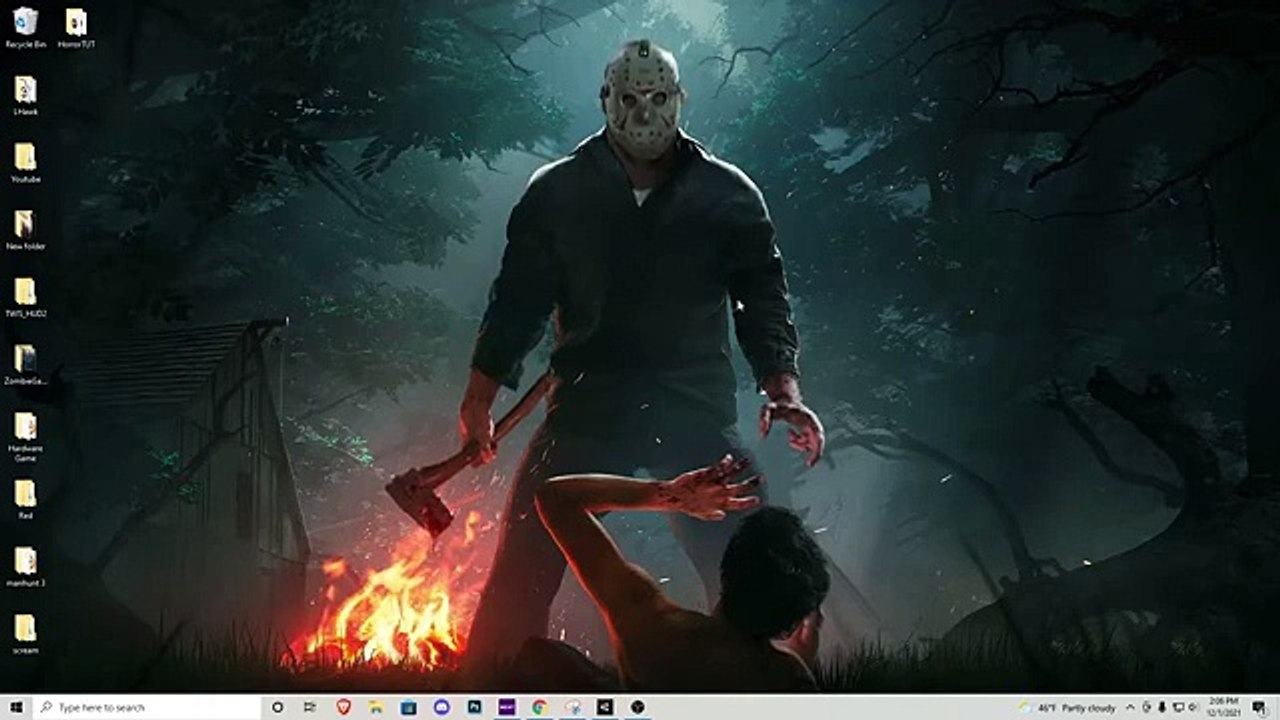
Task: Select the Red folder on the desktop
Action: 25,498
